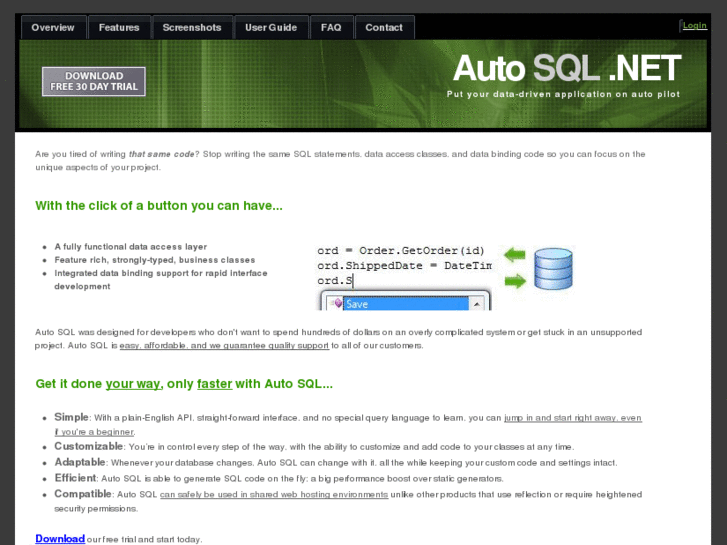The height and width of the screenshot is (545, 727).
Task: Click 'Integrated data binding support' bullet
Action: pos(161,280)
